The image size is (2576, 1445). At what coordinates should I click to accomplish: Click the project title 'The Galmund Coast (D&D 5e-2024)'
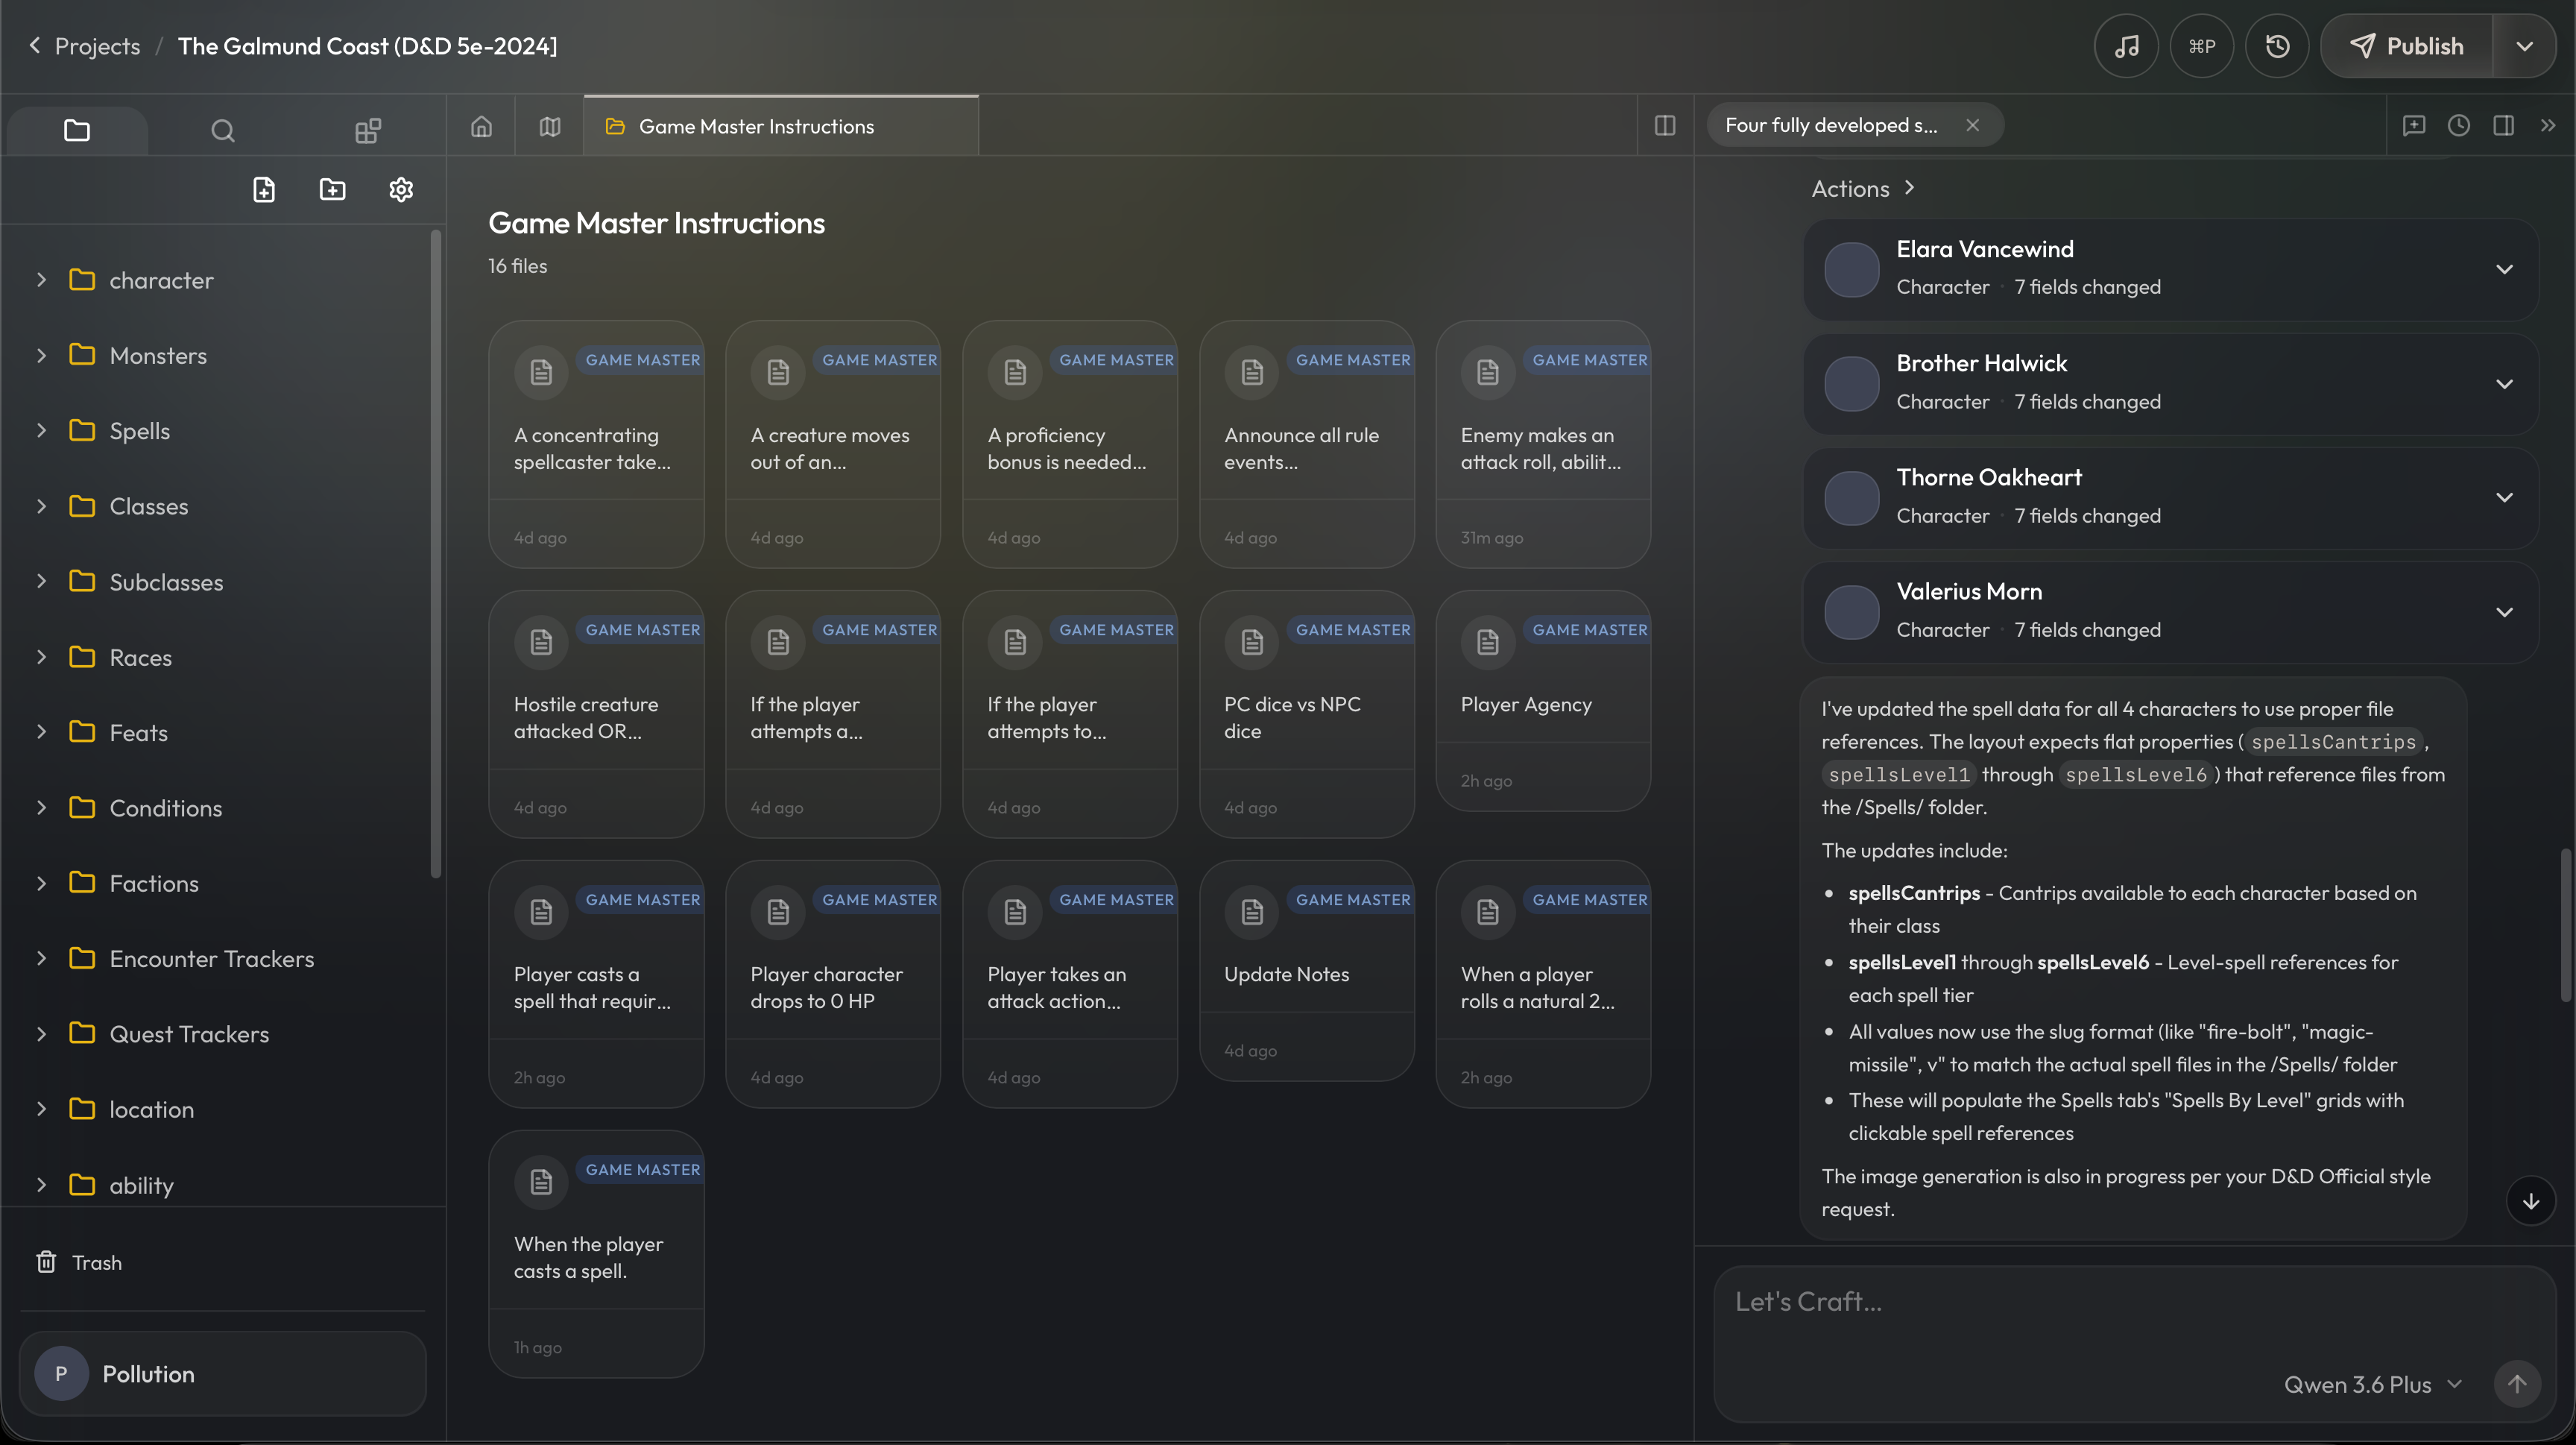[367, 46]
